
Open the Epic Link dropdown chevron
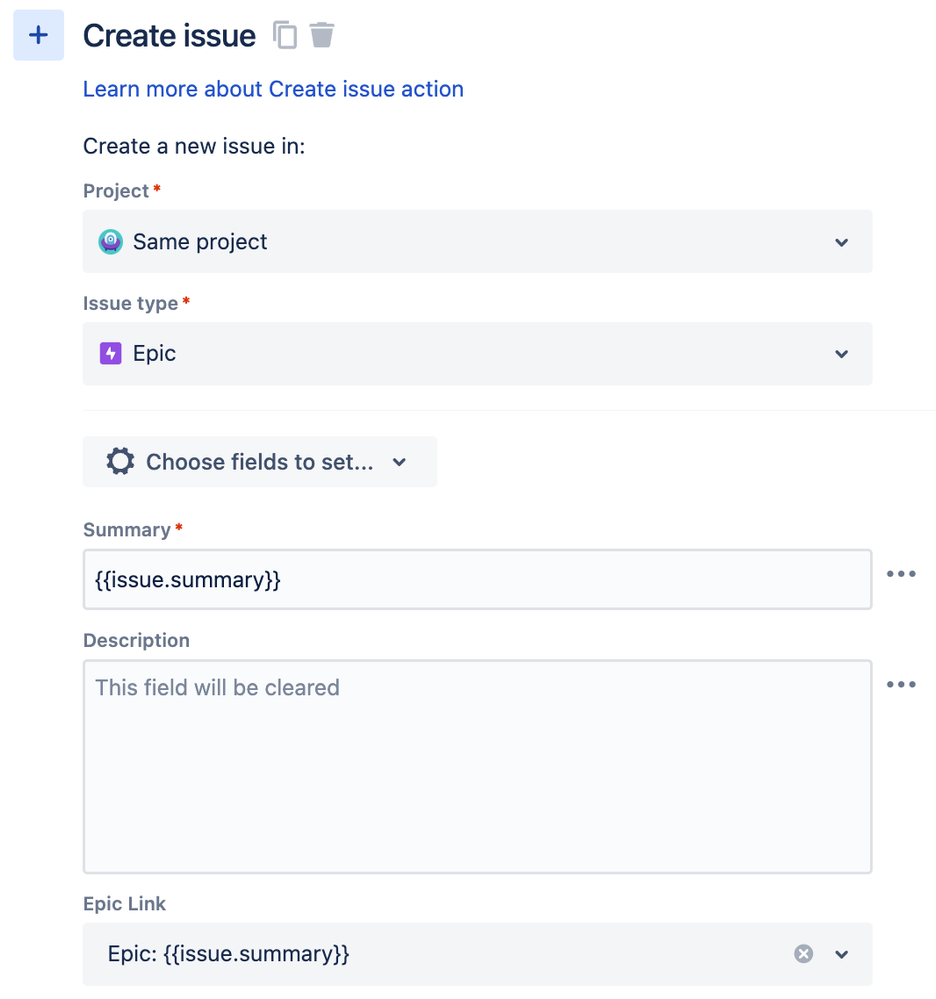click(x=842, y=954)
